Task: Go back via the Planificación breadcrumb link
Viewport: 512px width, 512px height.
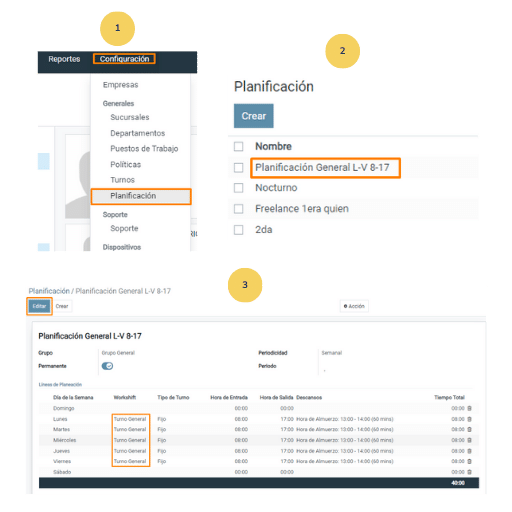Action: point(49,291)
